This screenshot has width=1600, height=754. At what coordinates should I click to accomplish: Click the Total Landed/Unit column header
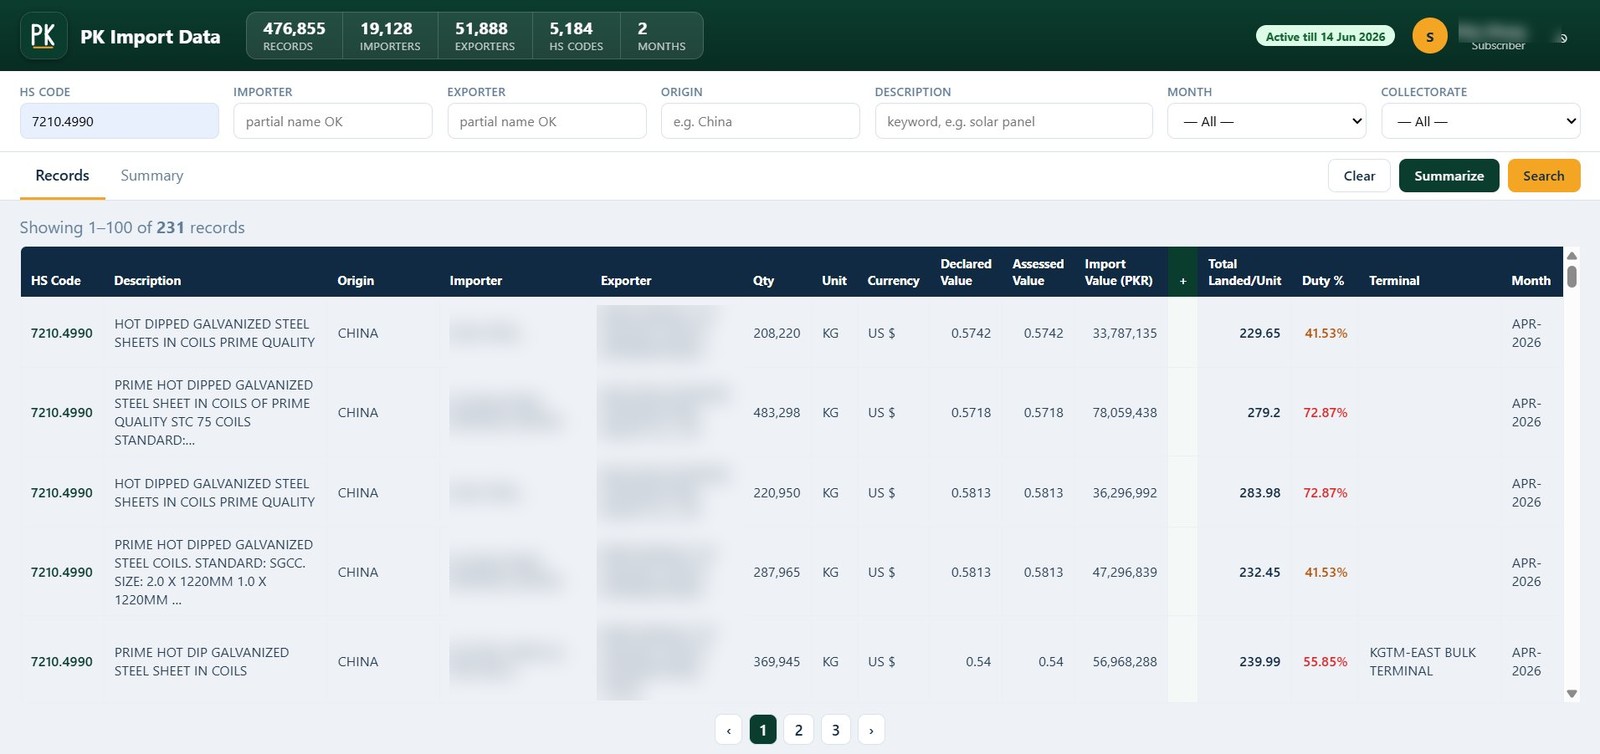click(x=1244, y=272)
